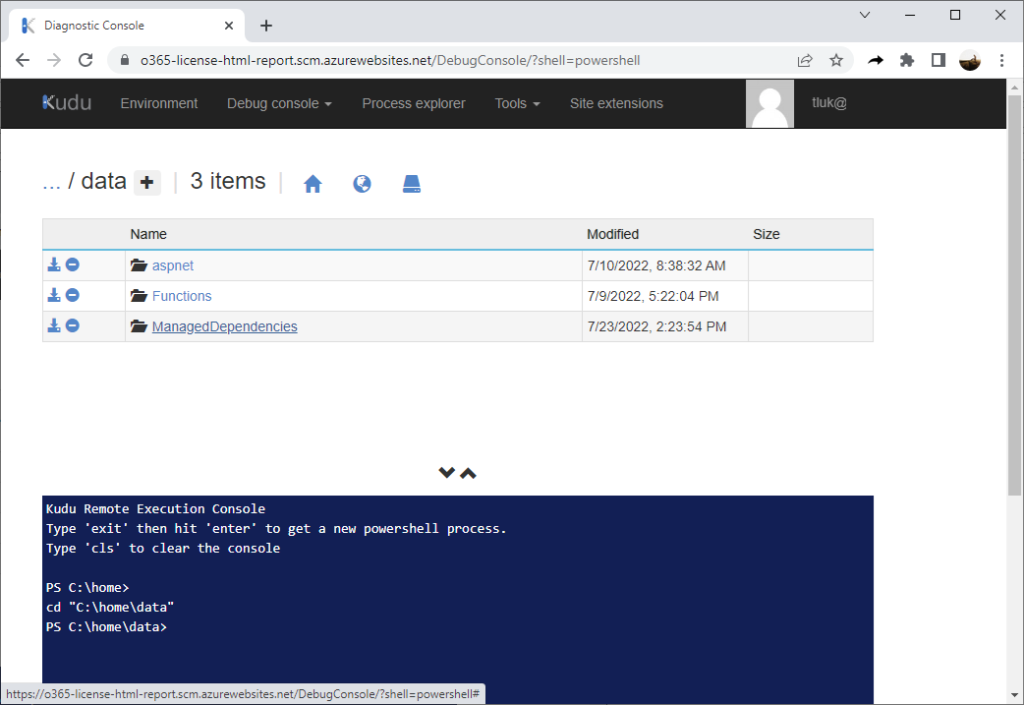Delete the aspnet folder
The image size is (1024, 705).
point(72,264)
